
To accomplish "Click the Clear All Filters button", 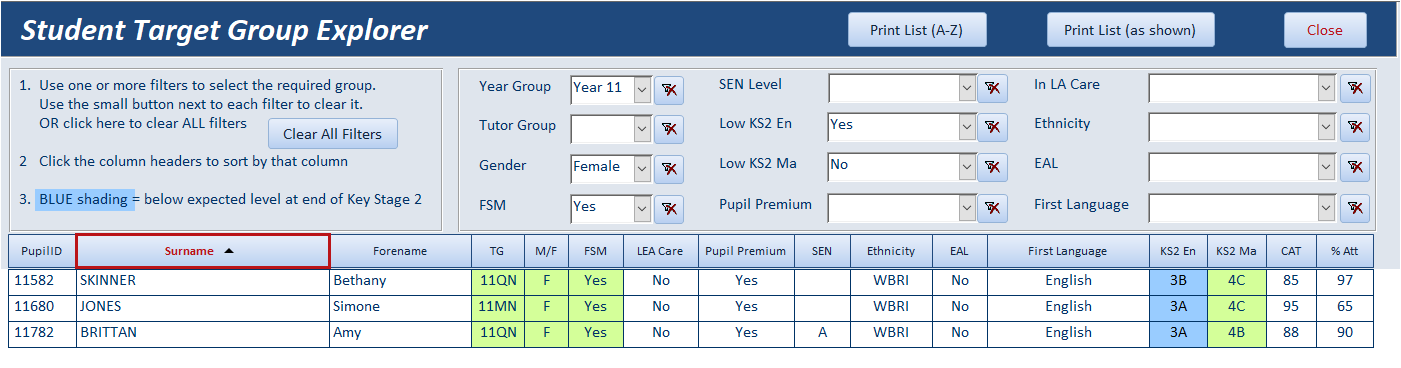I will click(x=332, y=134).
